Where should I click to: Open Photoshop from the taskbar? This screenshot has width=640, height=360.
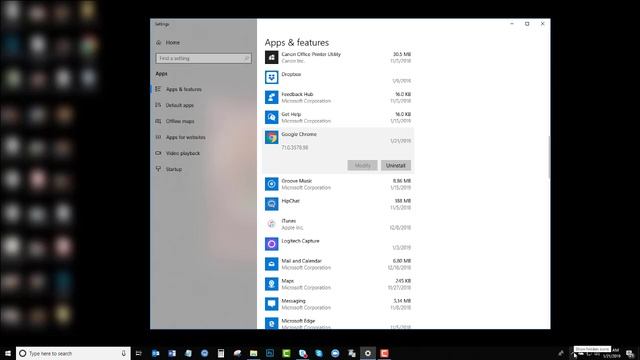270,353
